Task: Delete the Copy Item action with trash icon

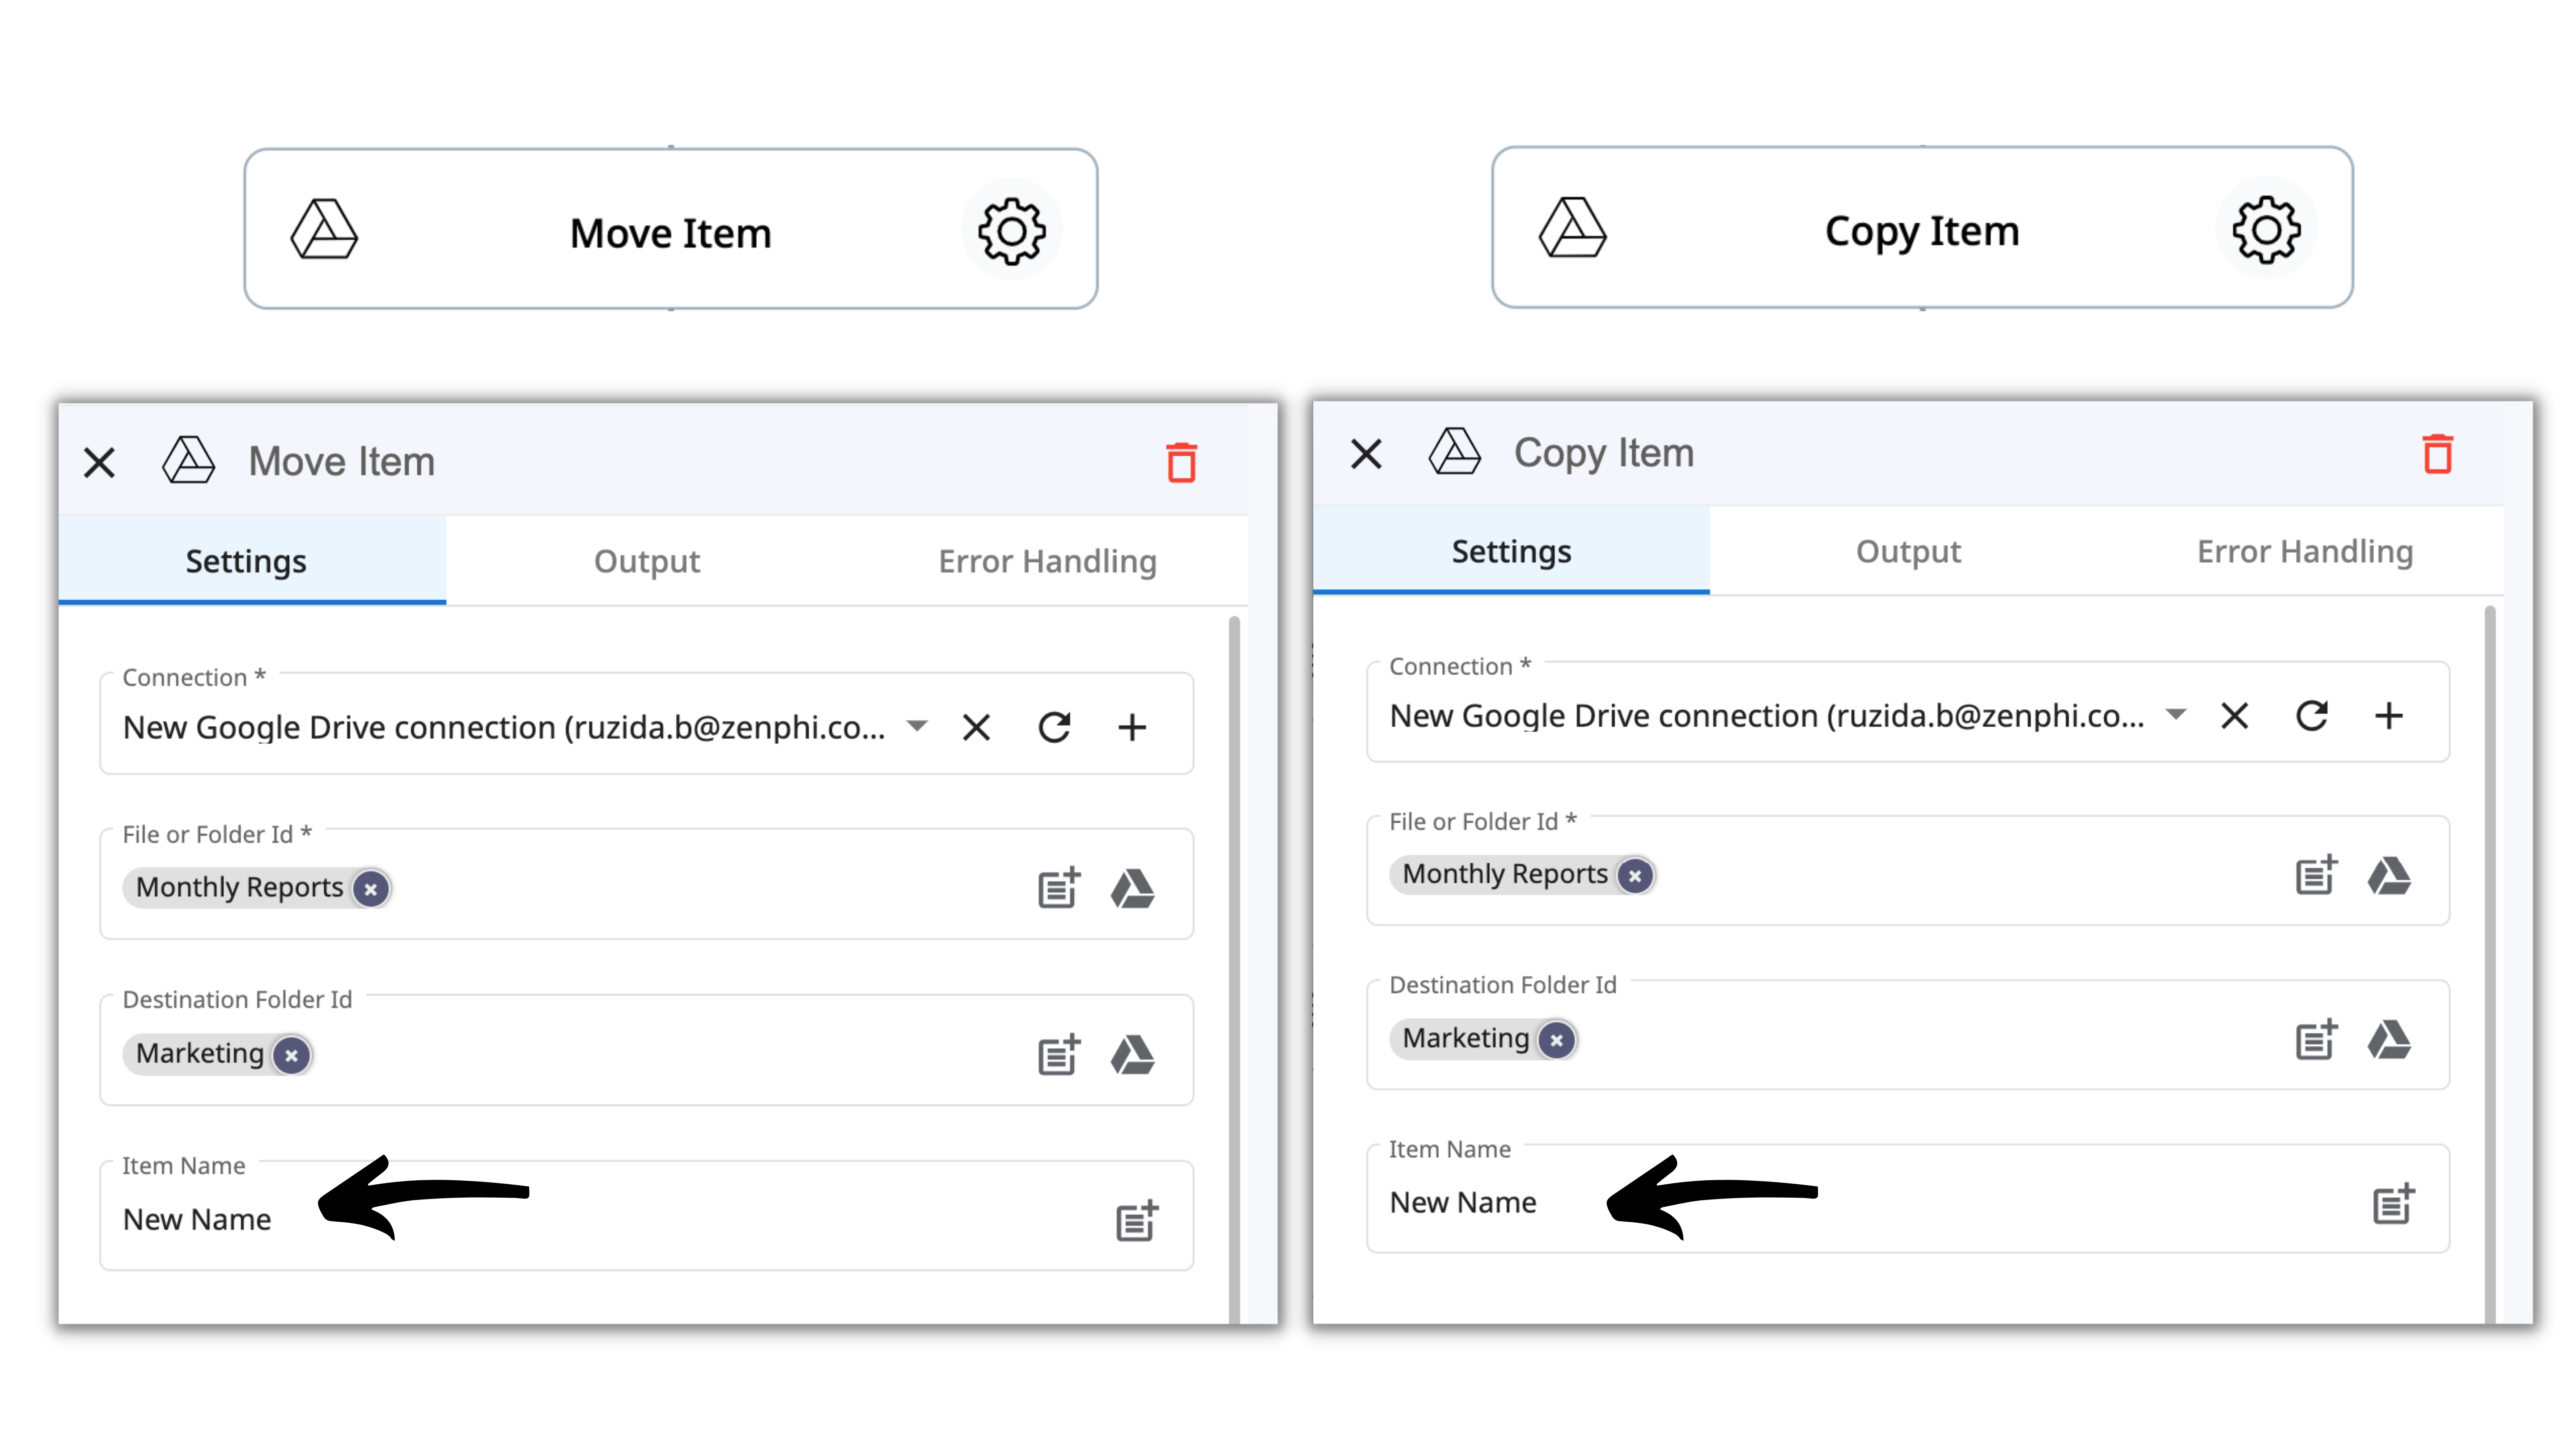Action: coord(2437,454)
